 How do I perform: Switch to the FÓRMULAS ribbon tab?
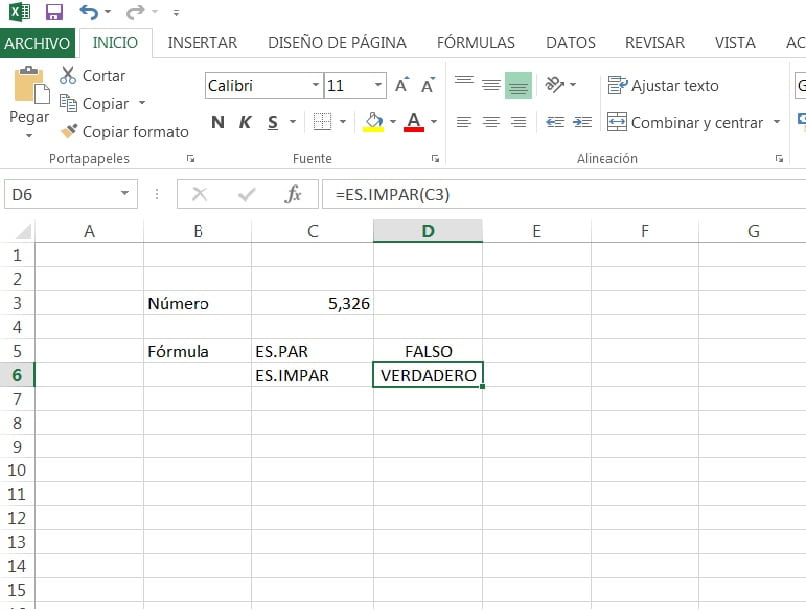[475, 43]
